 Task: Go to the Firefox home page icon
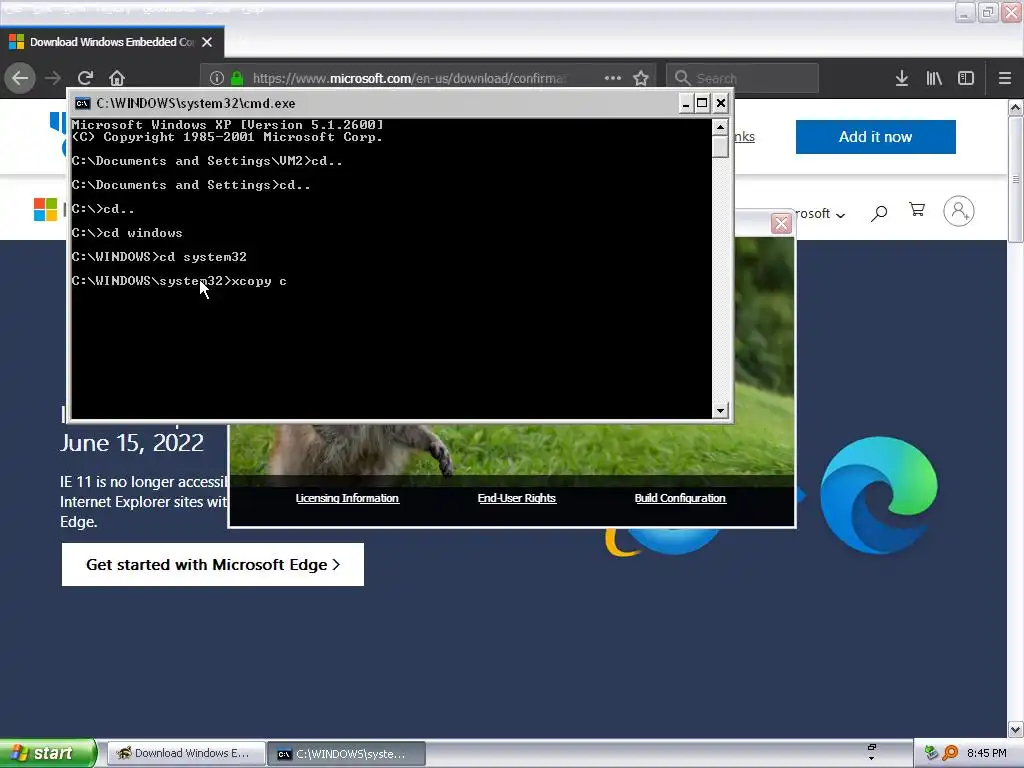[117, 78]
